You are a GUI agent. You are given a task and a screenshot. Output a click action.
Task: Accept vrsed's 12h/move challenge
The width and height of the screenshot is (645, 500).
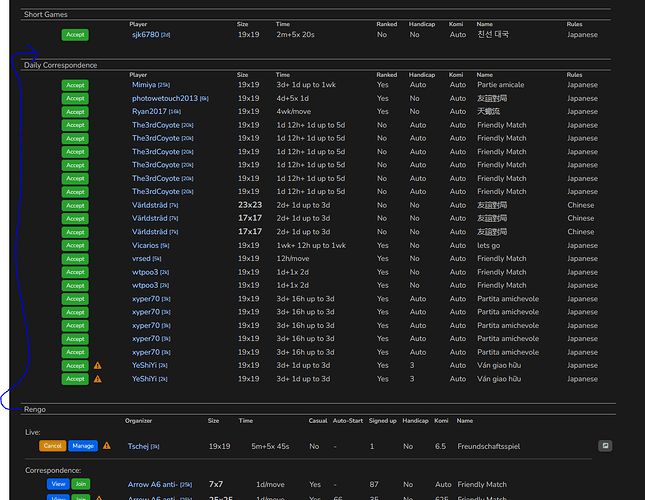(x=75, y=259)
